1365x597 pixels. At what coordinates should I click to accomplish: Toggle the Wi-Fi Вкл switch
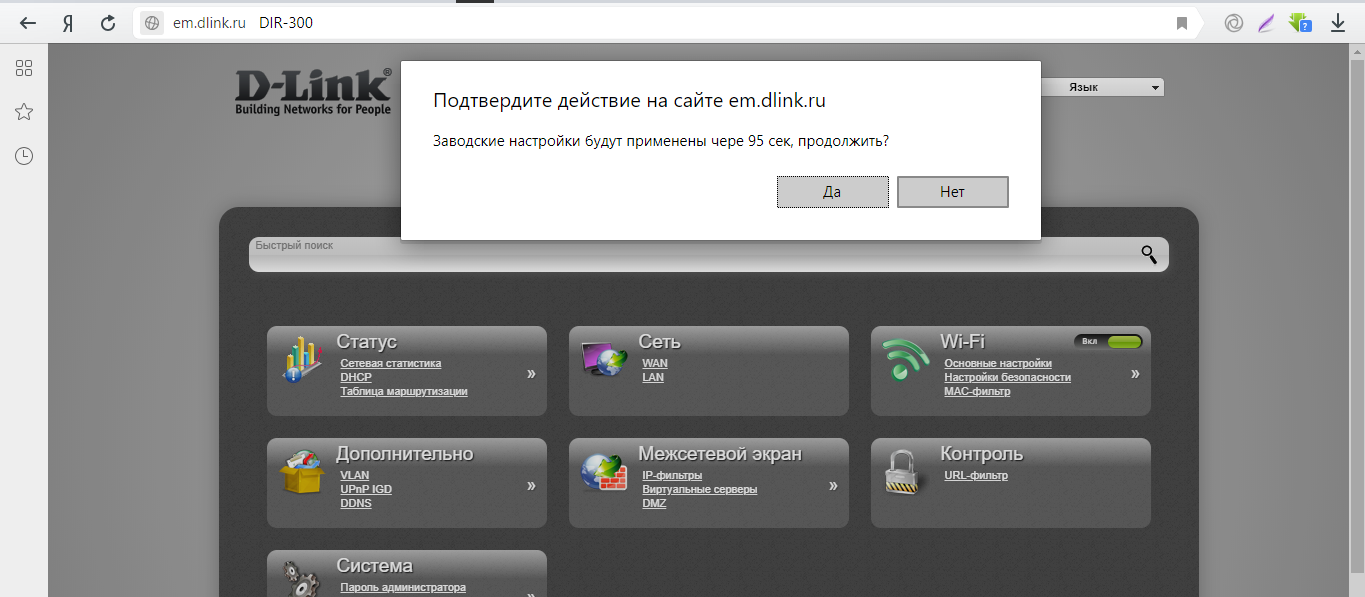(x=1108, y=341)
